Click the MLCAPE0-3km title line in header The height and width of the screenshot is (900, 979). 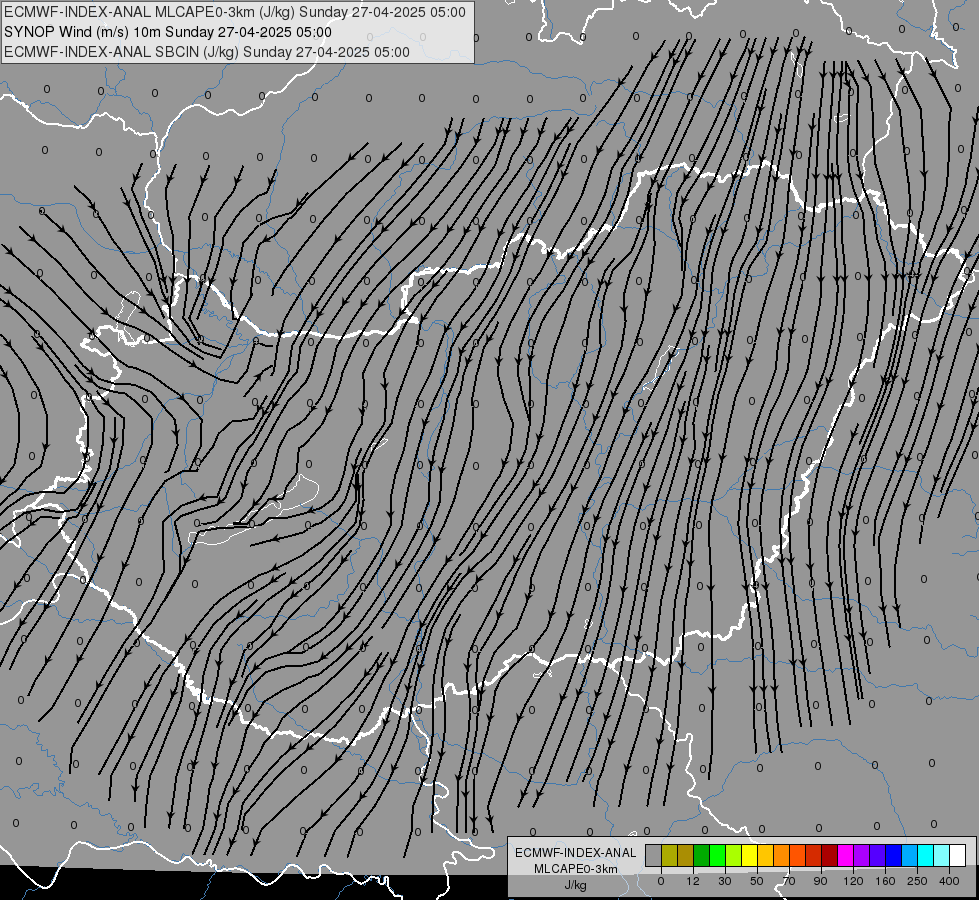tap(235, 12)
